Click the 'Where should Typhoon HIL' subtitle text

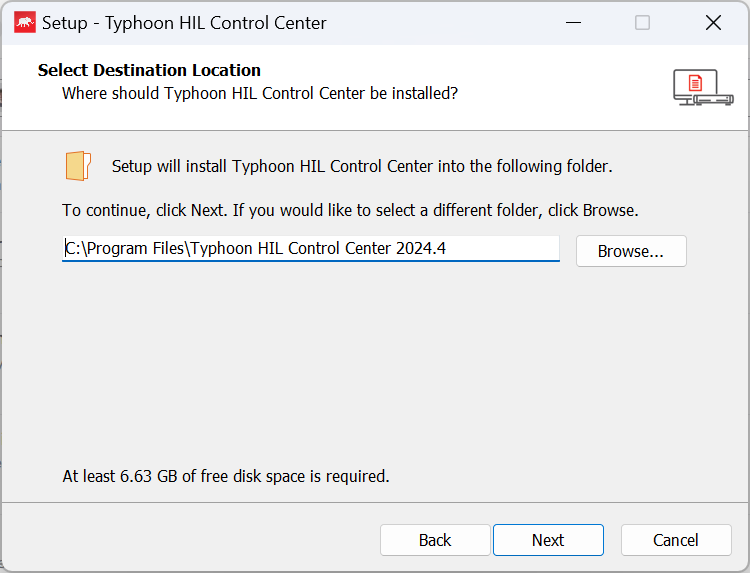[260, 93]
